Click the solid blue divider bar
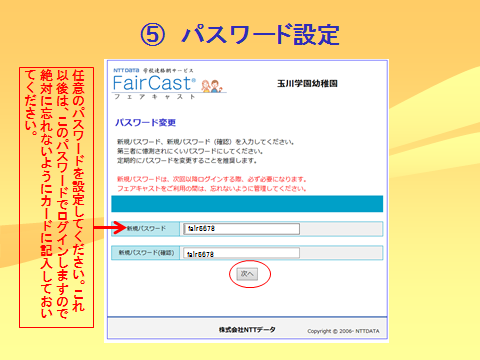The height and width of the screenshot is (360, 480). click(247, 204)
